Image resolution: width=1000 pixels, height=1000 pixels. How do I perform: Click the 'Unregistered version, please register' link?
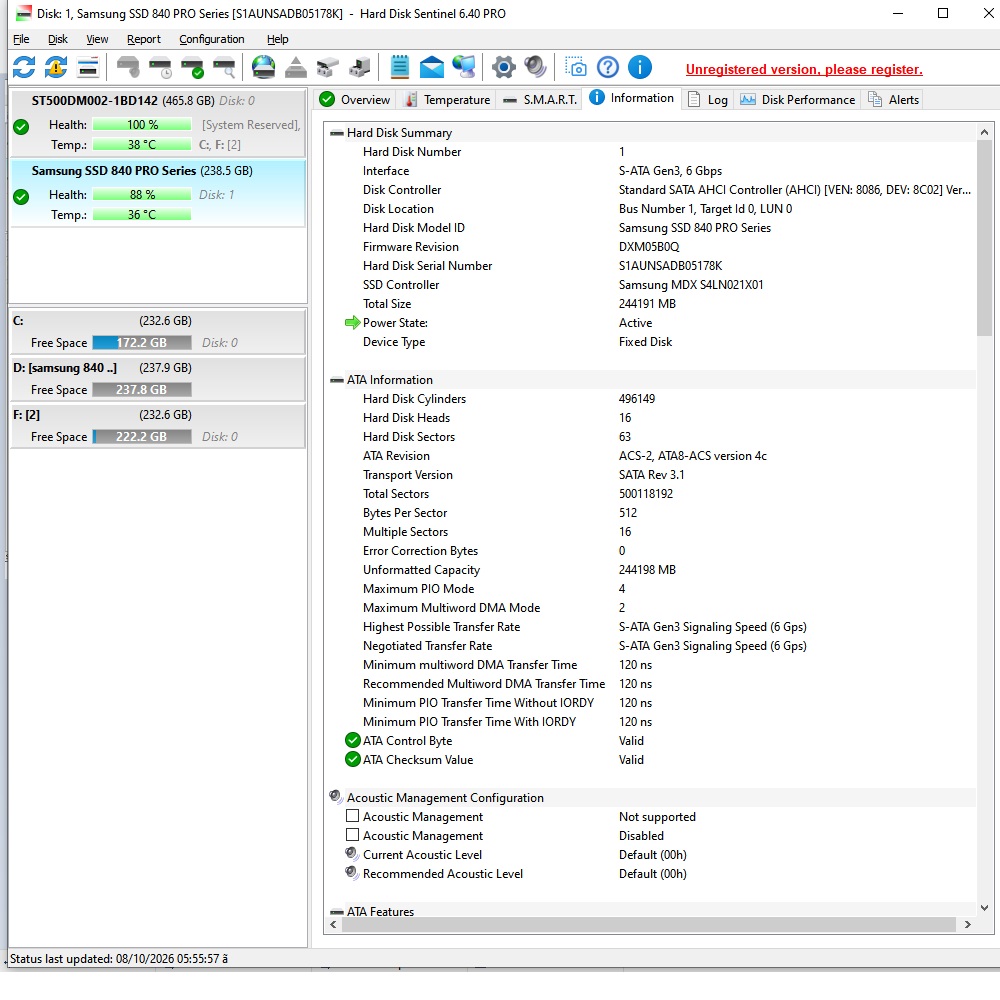click(804, 69)
